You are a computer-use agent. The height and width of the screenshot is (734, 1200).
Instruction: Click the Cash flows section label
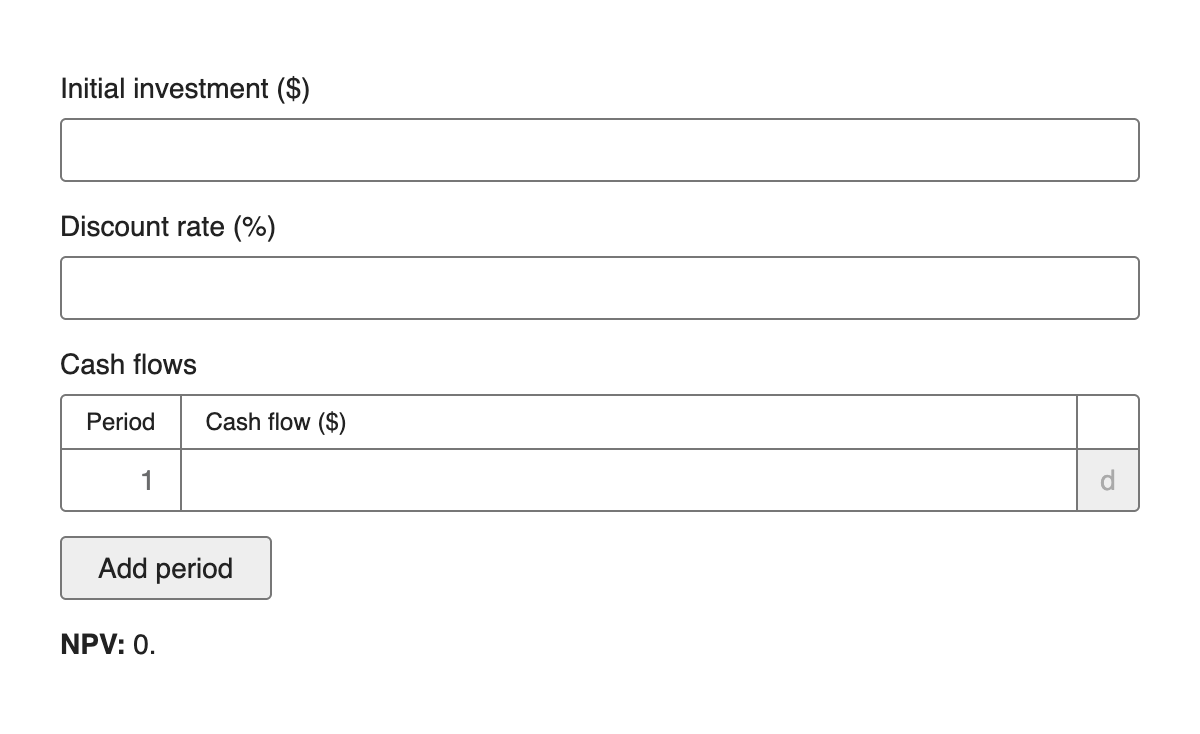129,365
